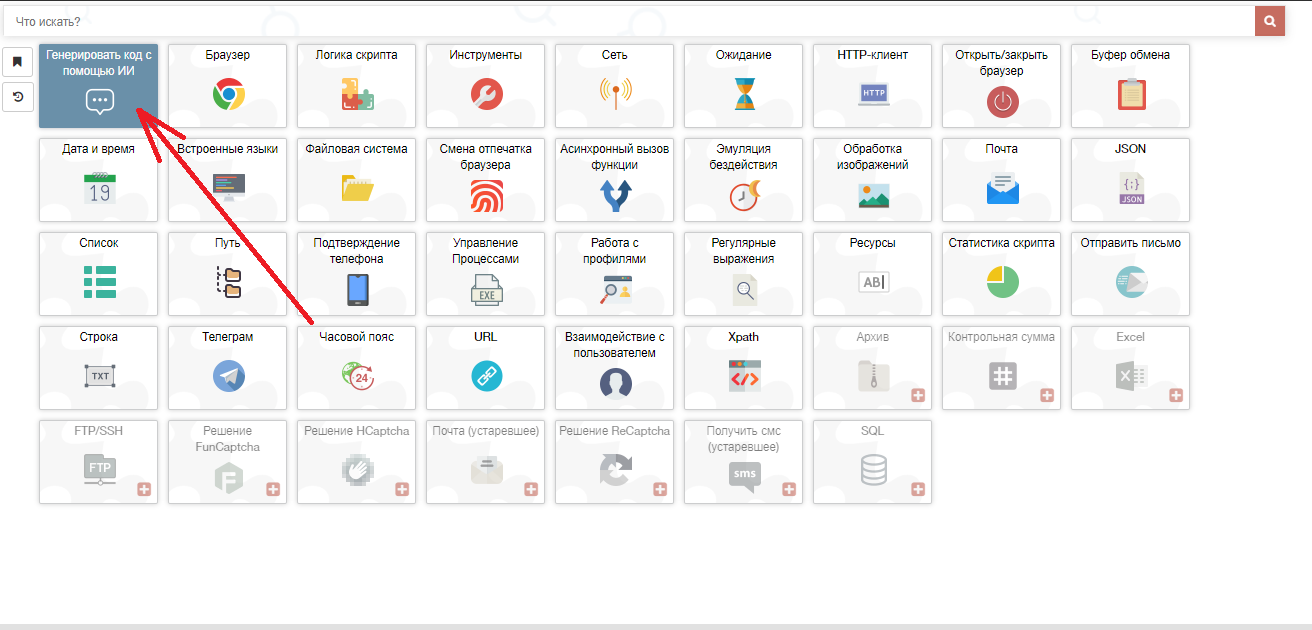The image size is (1312, 630).
Task: Open the bookmark icon in the sidebar
Action: pyautogui.click(x=17, y=62)
